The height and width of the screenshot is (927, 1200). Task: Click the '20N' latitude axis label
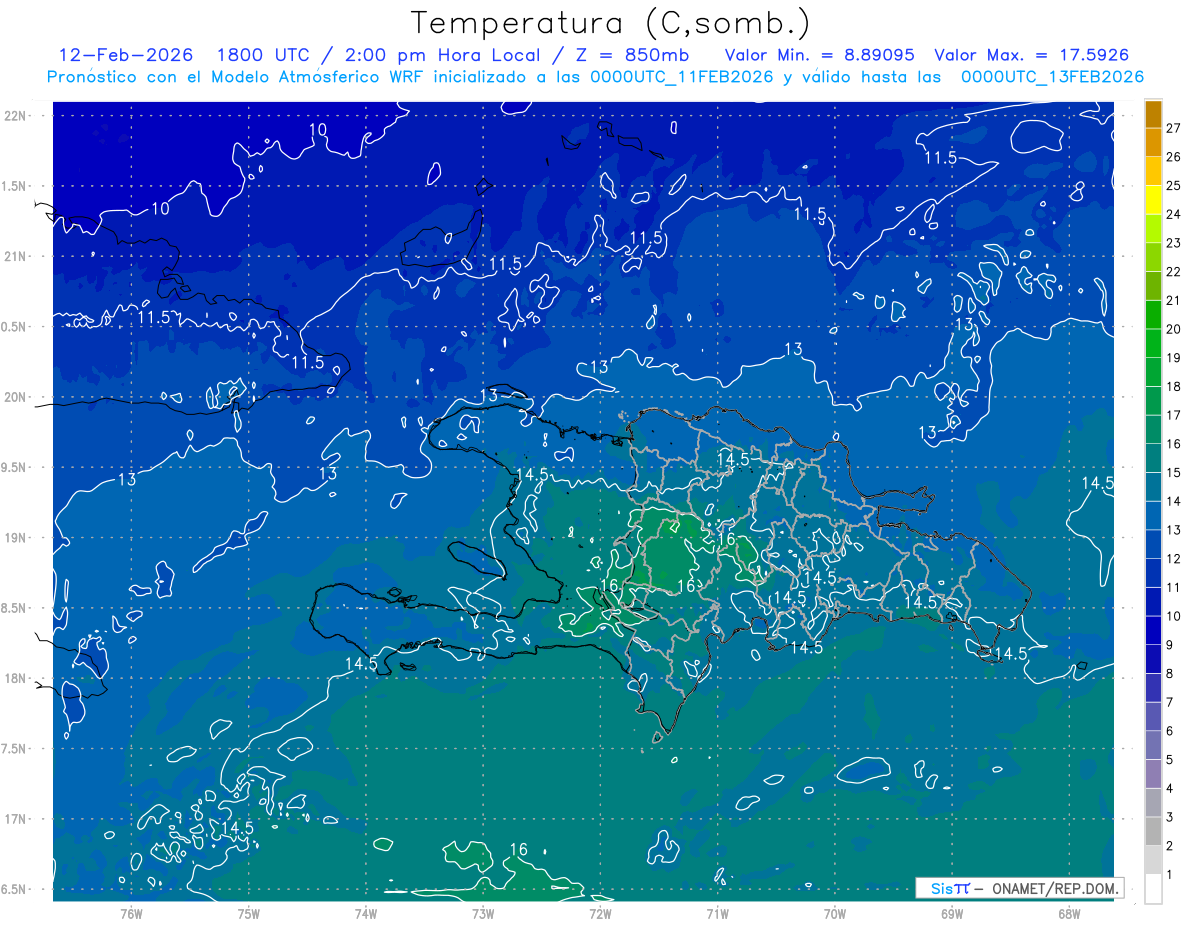click(15, 397)
